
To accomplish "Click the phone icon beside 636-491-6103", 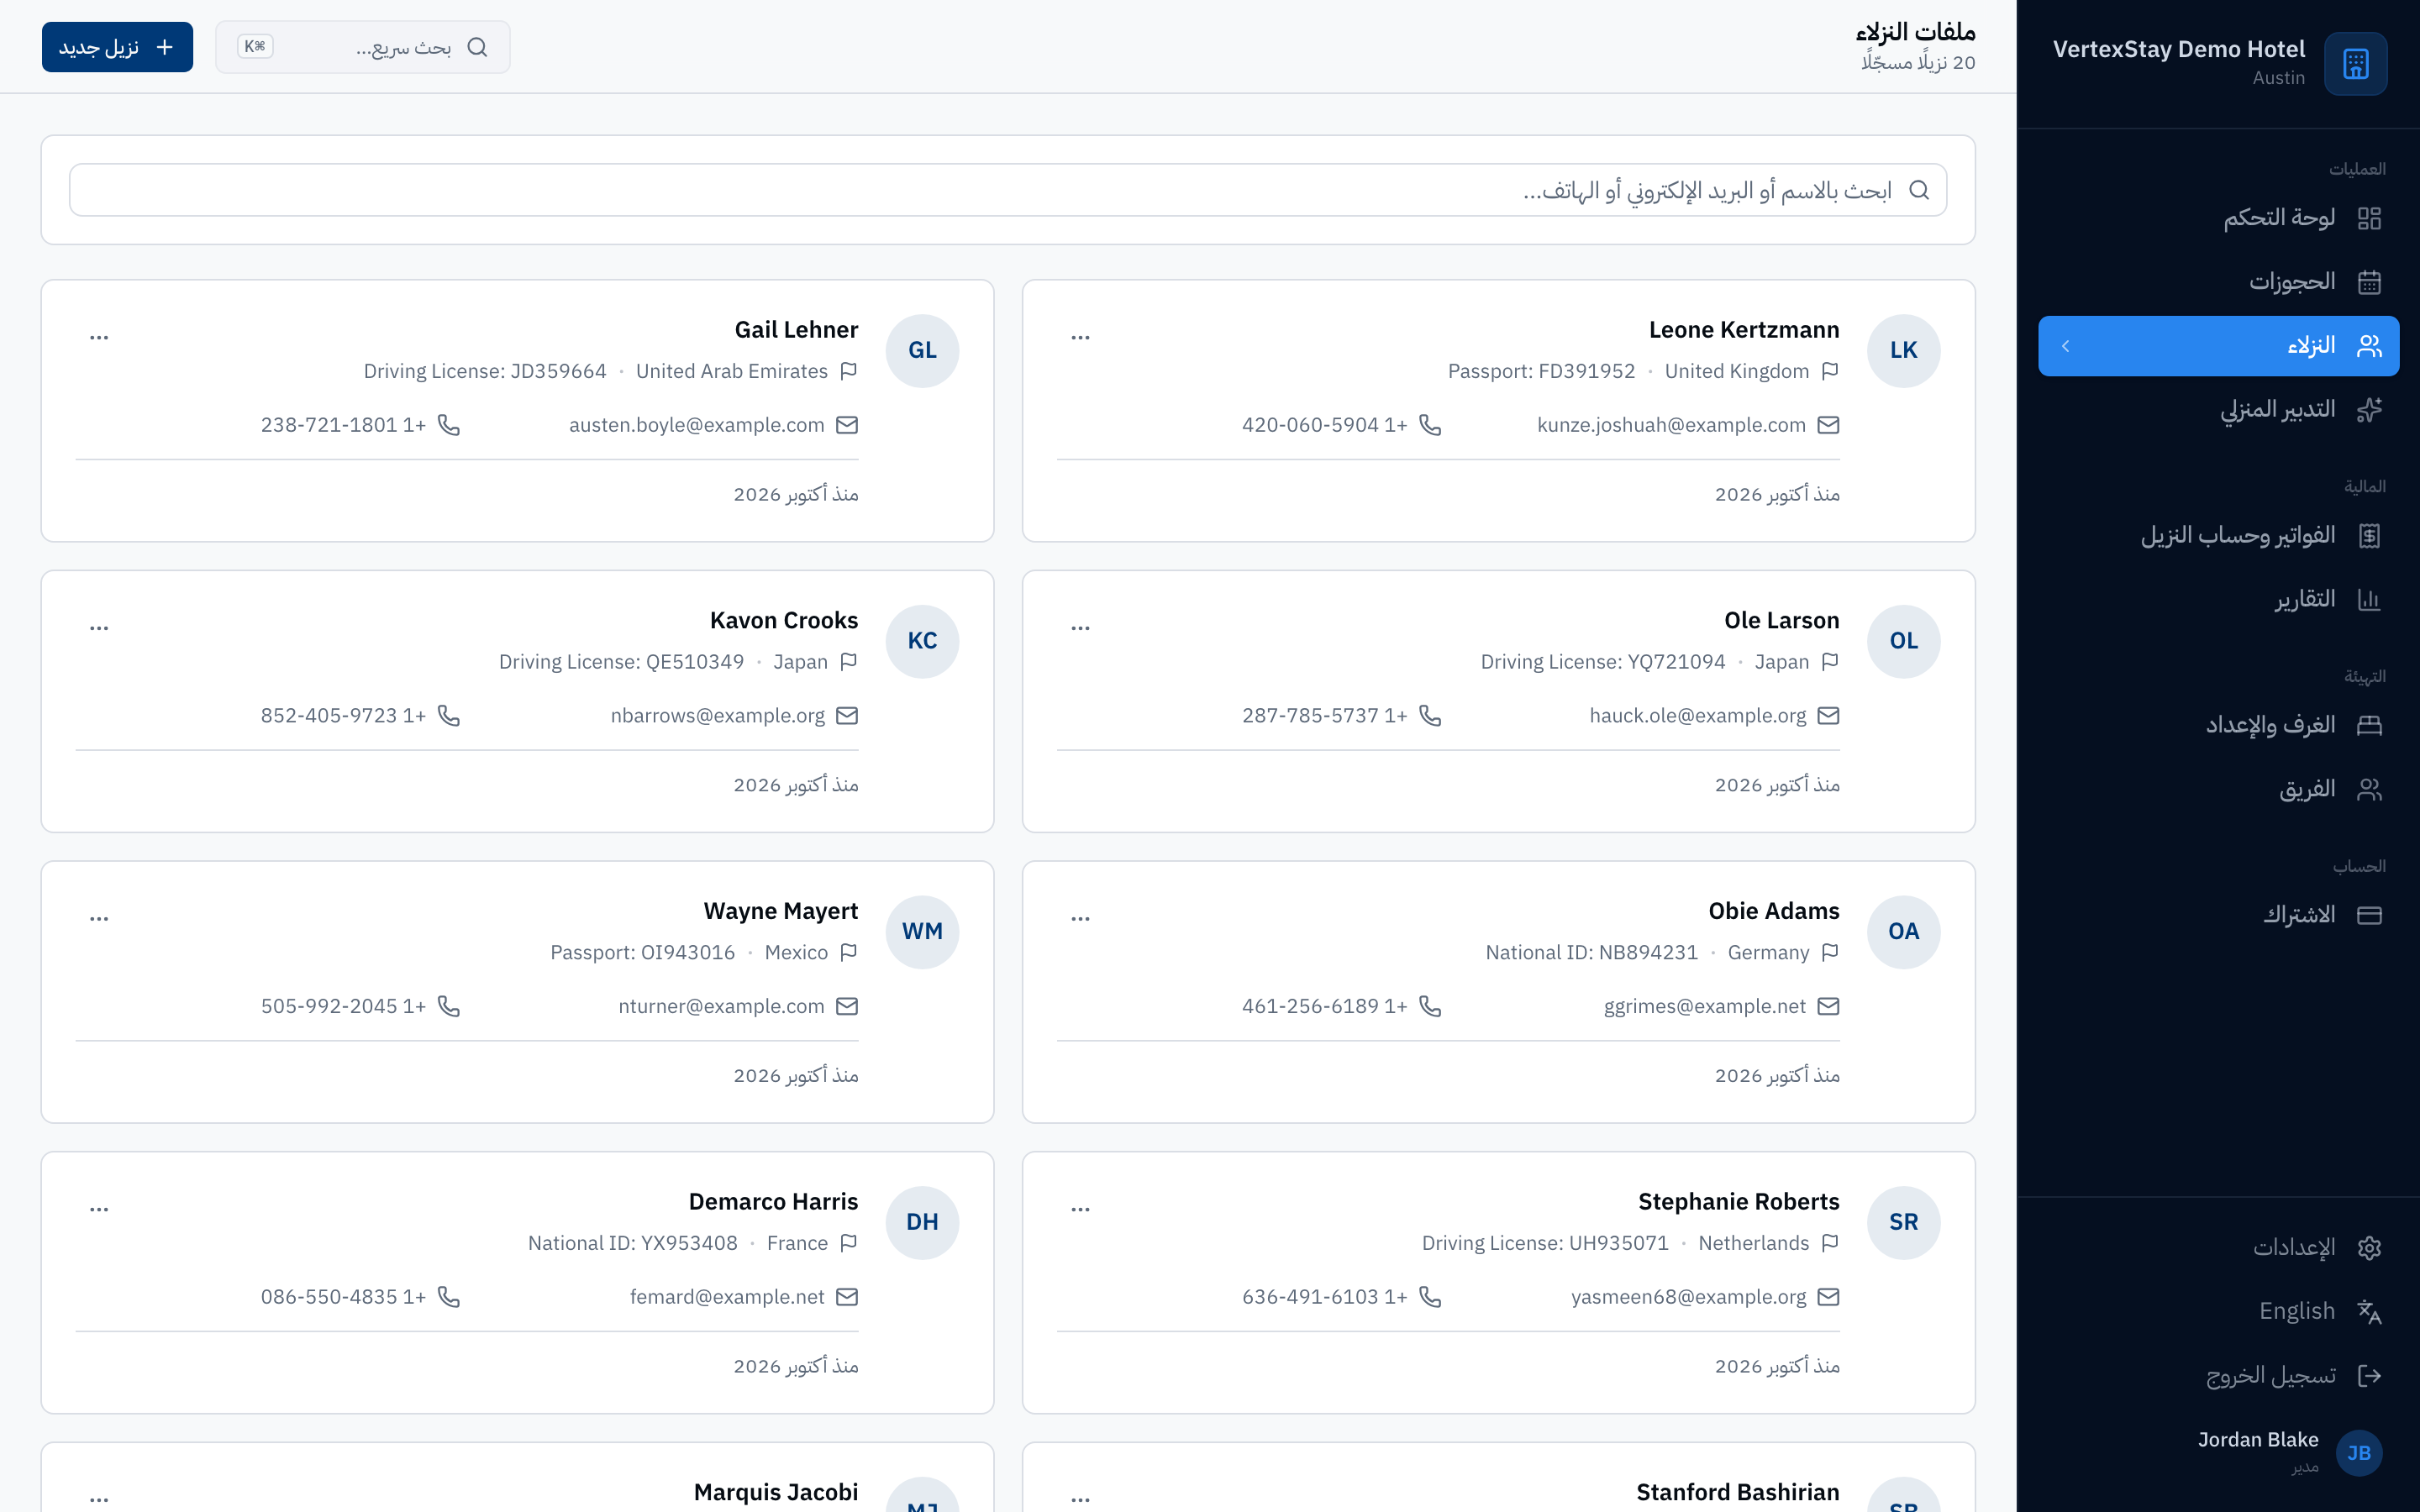I will point(1430,1297).
